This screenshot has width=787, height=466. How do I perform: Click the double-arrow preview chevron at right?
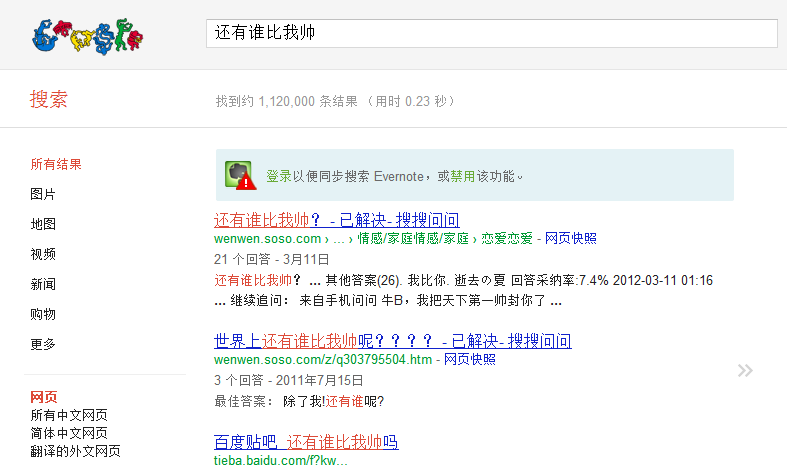tap(745, 371)
